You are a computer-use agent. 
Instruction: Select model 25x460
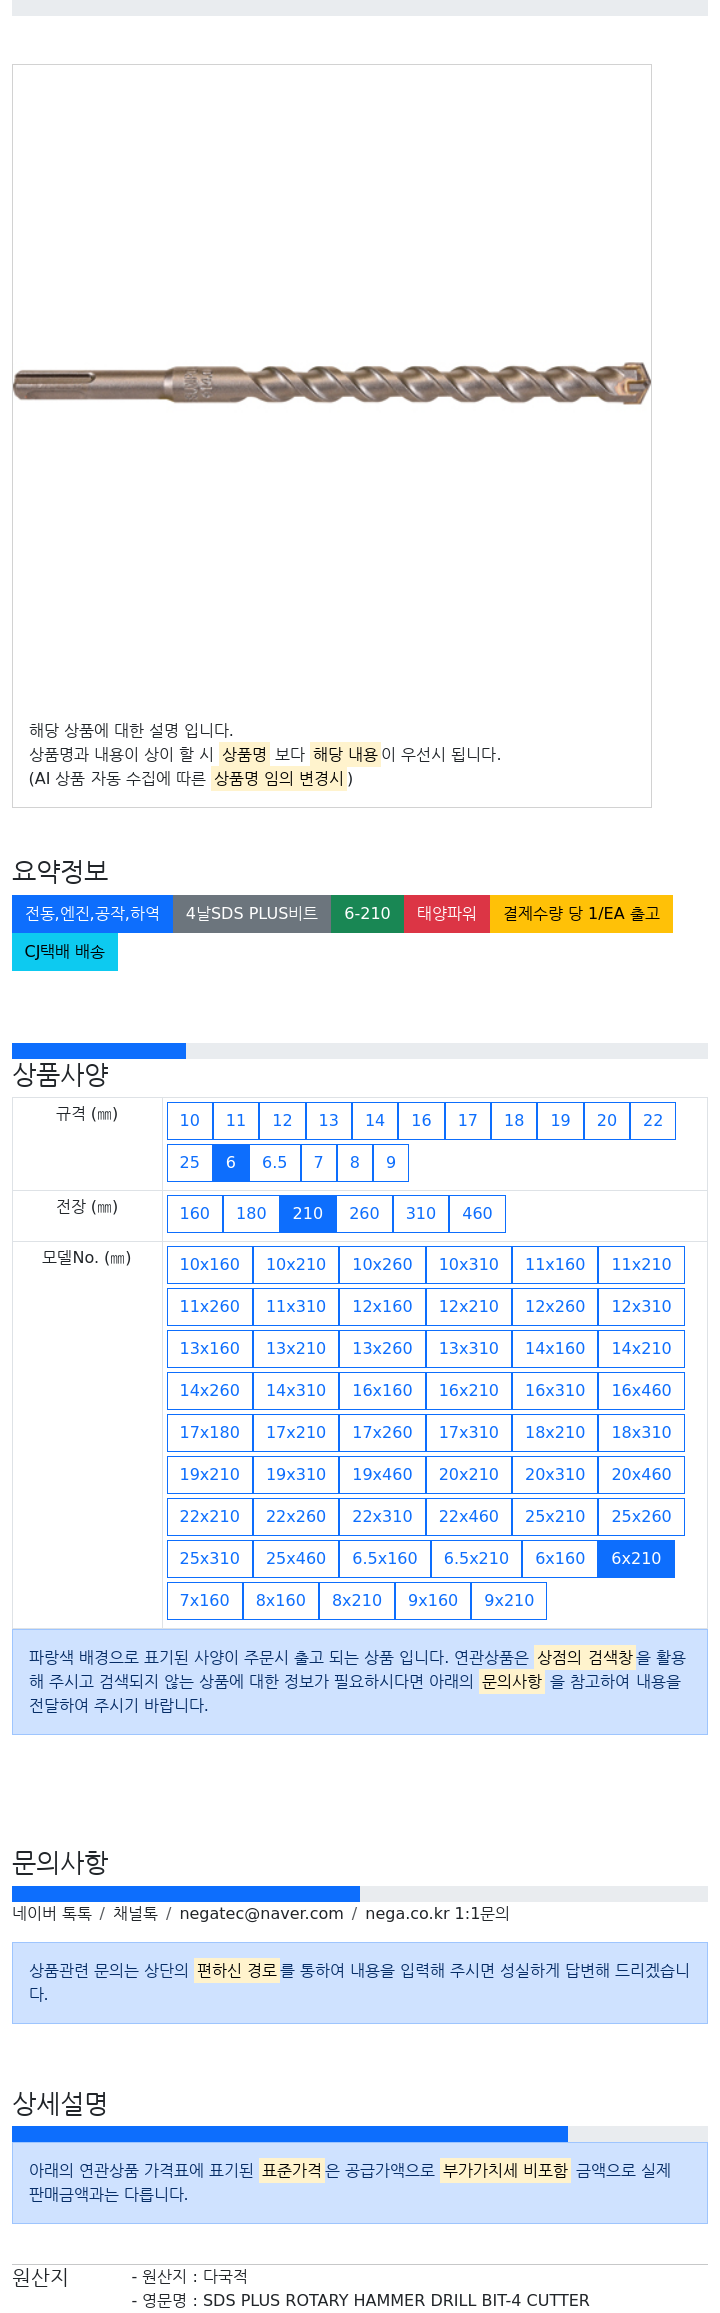click(x=296, y=1559)
